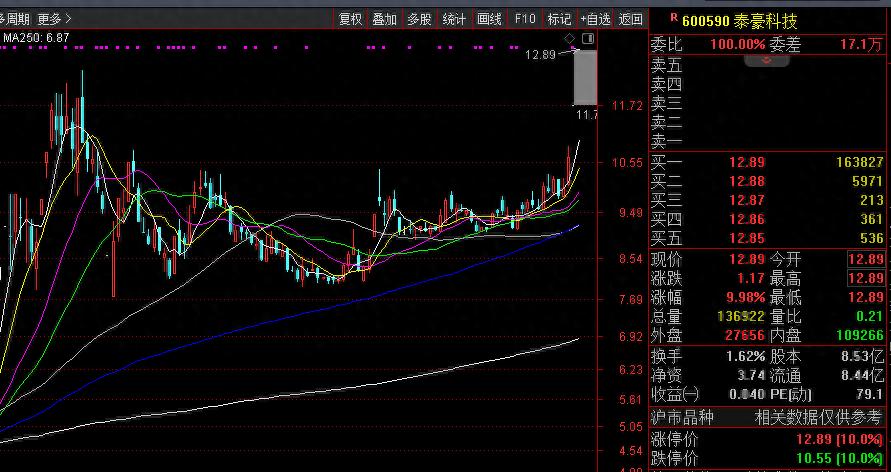Screen dimensions: 891x472
Task: Click the 返回 back button
Action: 631,19
